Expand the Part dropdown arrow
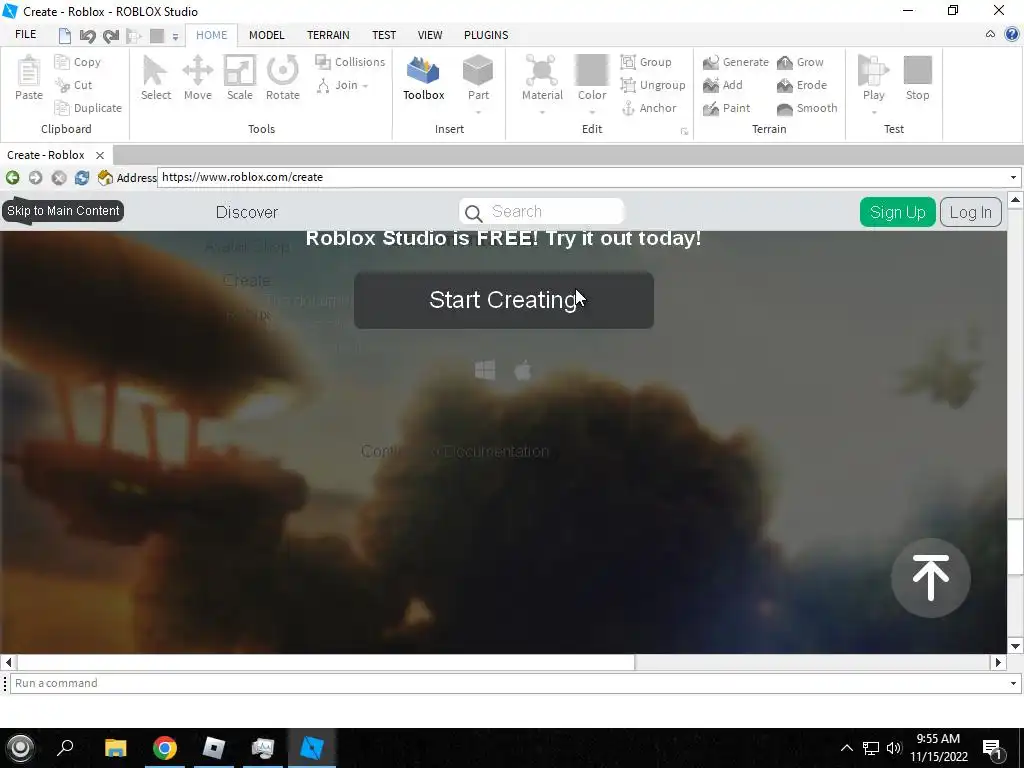This screenshot has height=768, width=1024. 478,112
